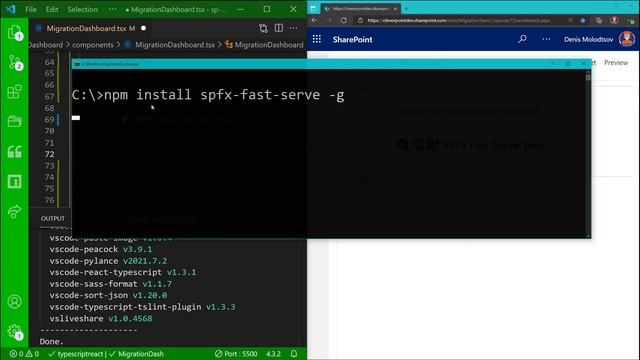Open Denis Molodtsov profile picture
This screenshot has width=640, height=360.
tap(627, 39)
